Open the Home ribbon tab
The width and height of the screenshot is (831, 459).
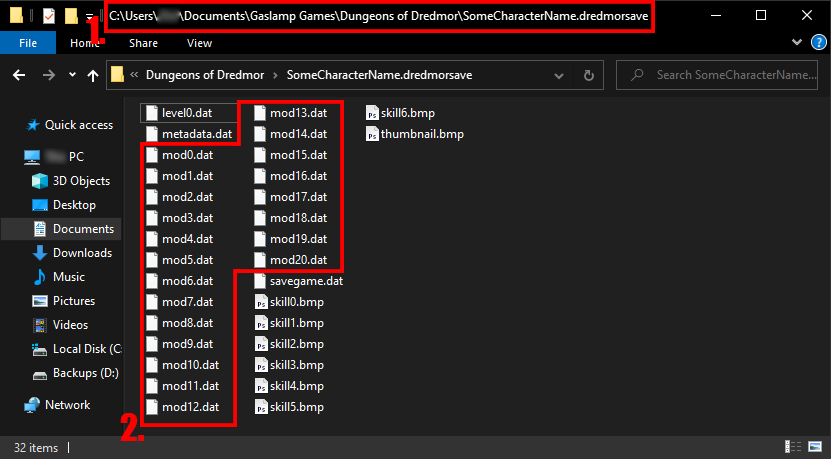tap(85, 43)
